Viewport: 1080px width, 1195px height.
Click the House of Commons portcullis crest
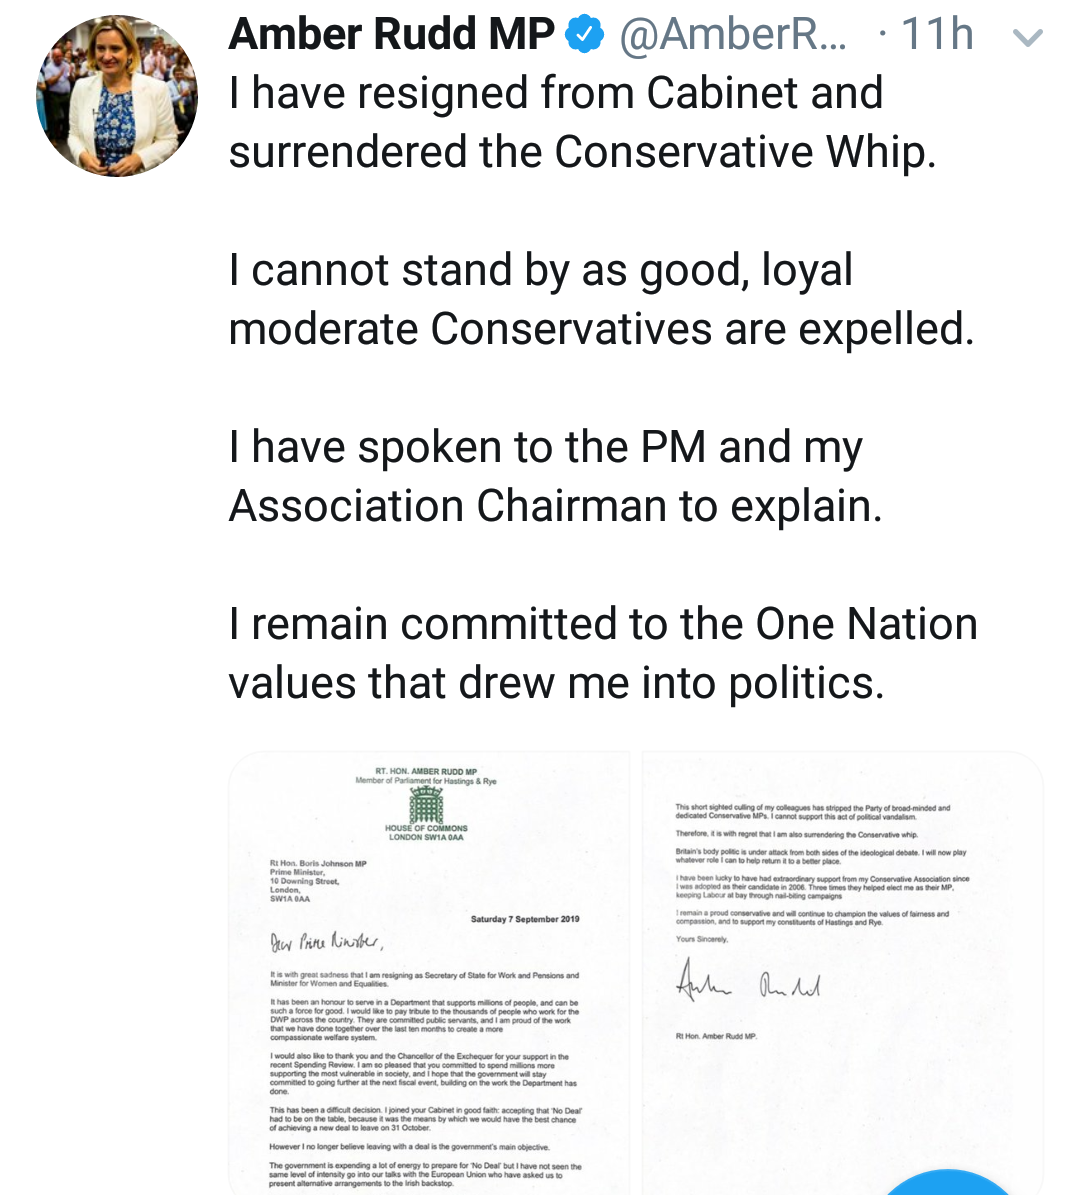(x=426, y=804)
